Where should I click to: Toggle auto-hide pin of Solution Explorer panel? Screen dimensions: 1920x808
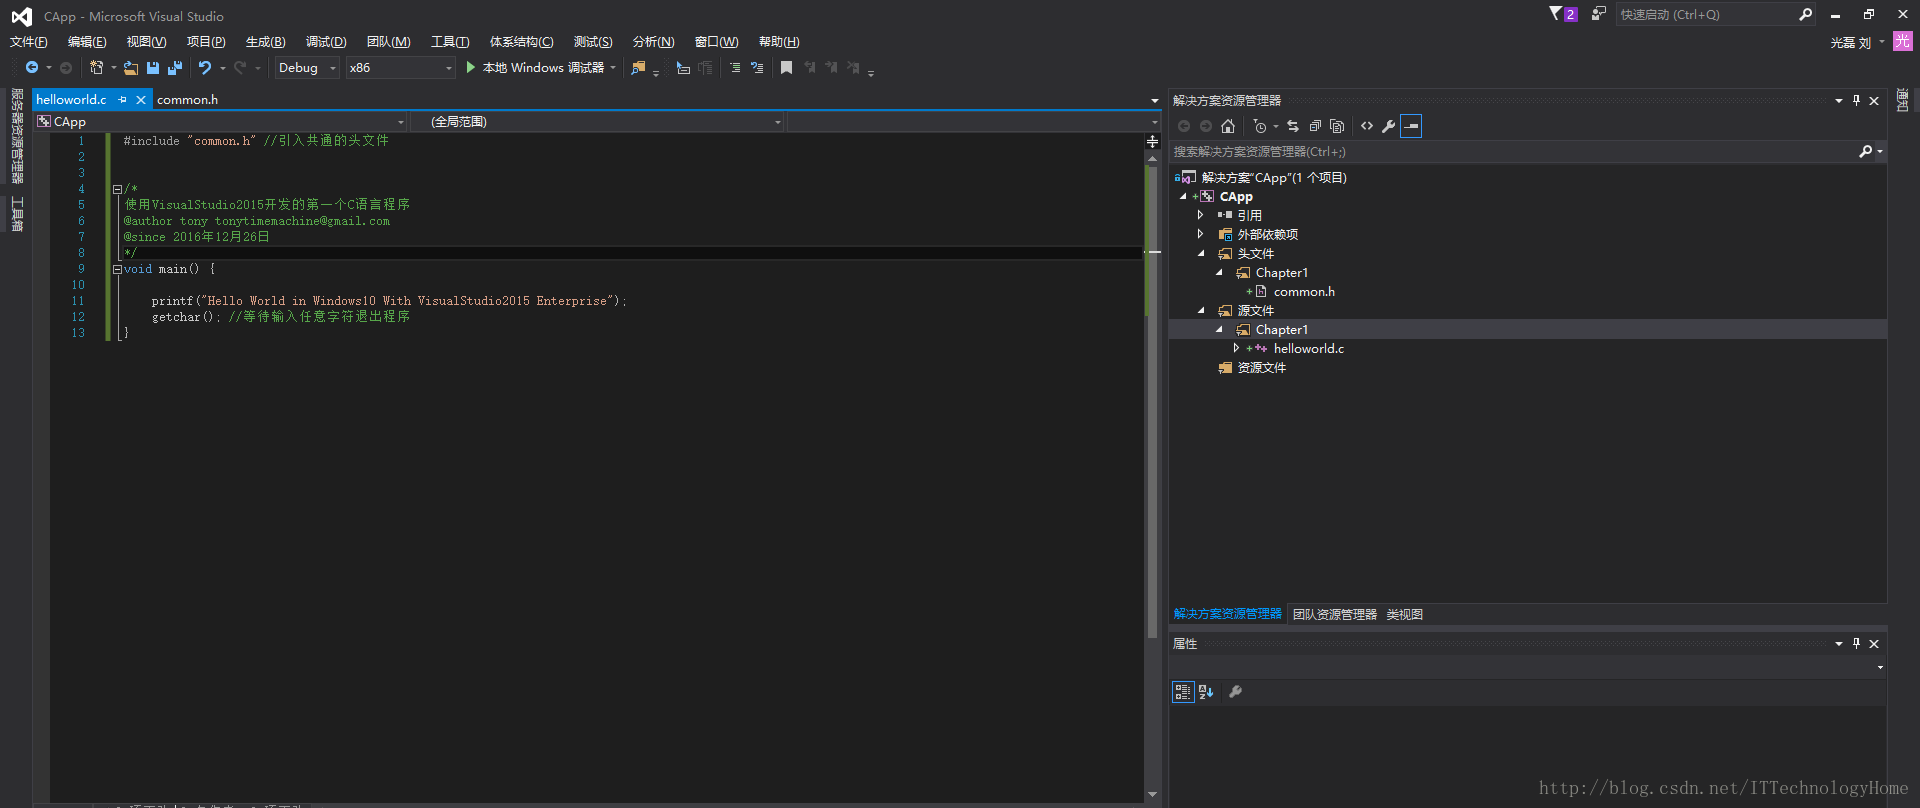click(1856, 101)
